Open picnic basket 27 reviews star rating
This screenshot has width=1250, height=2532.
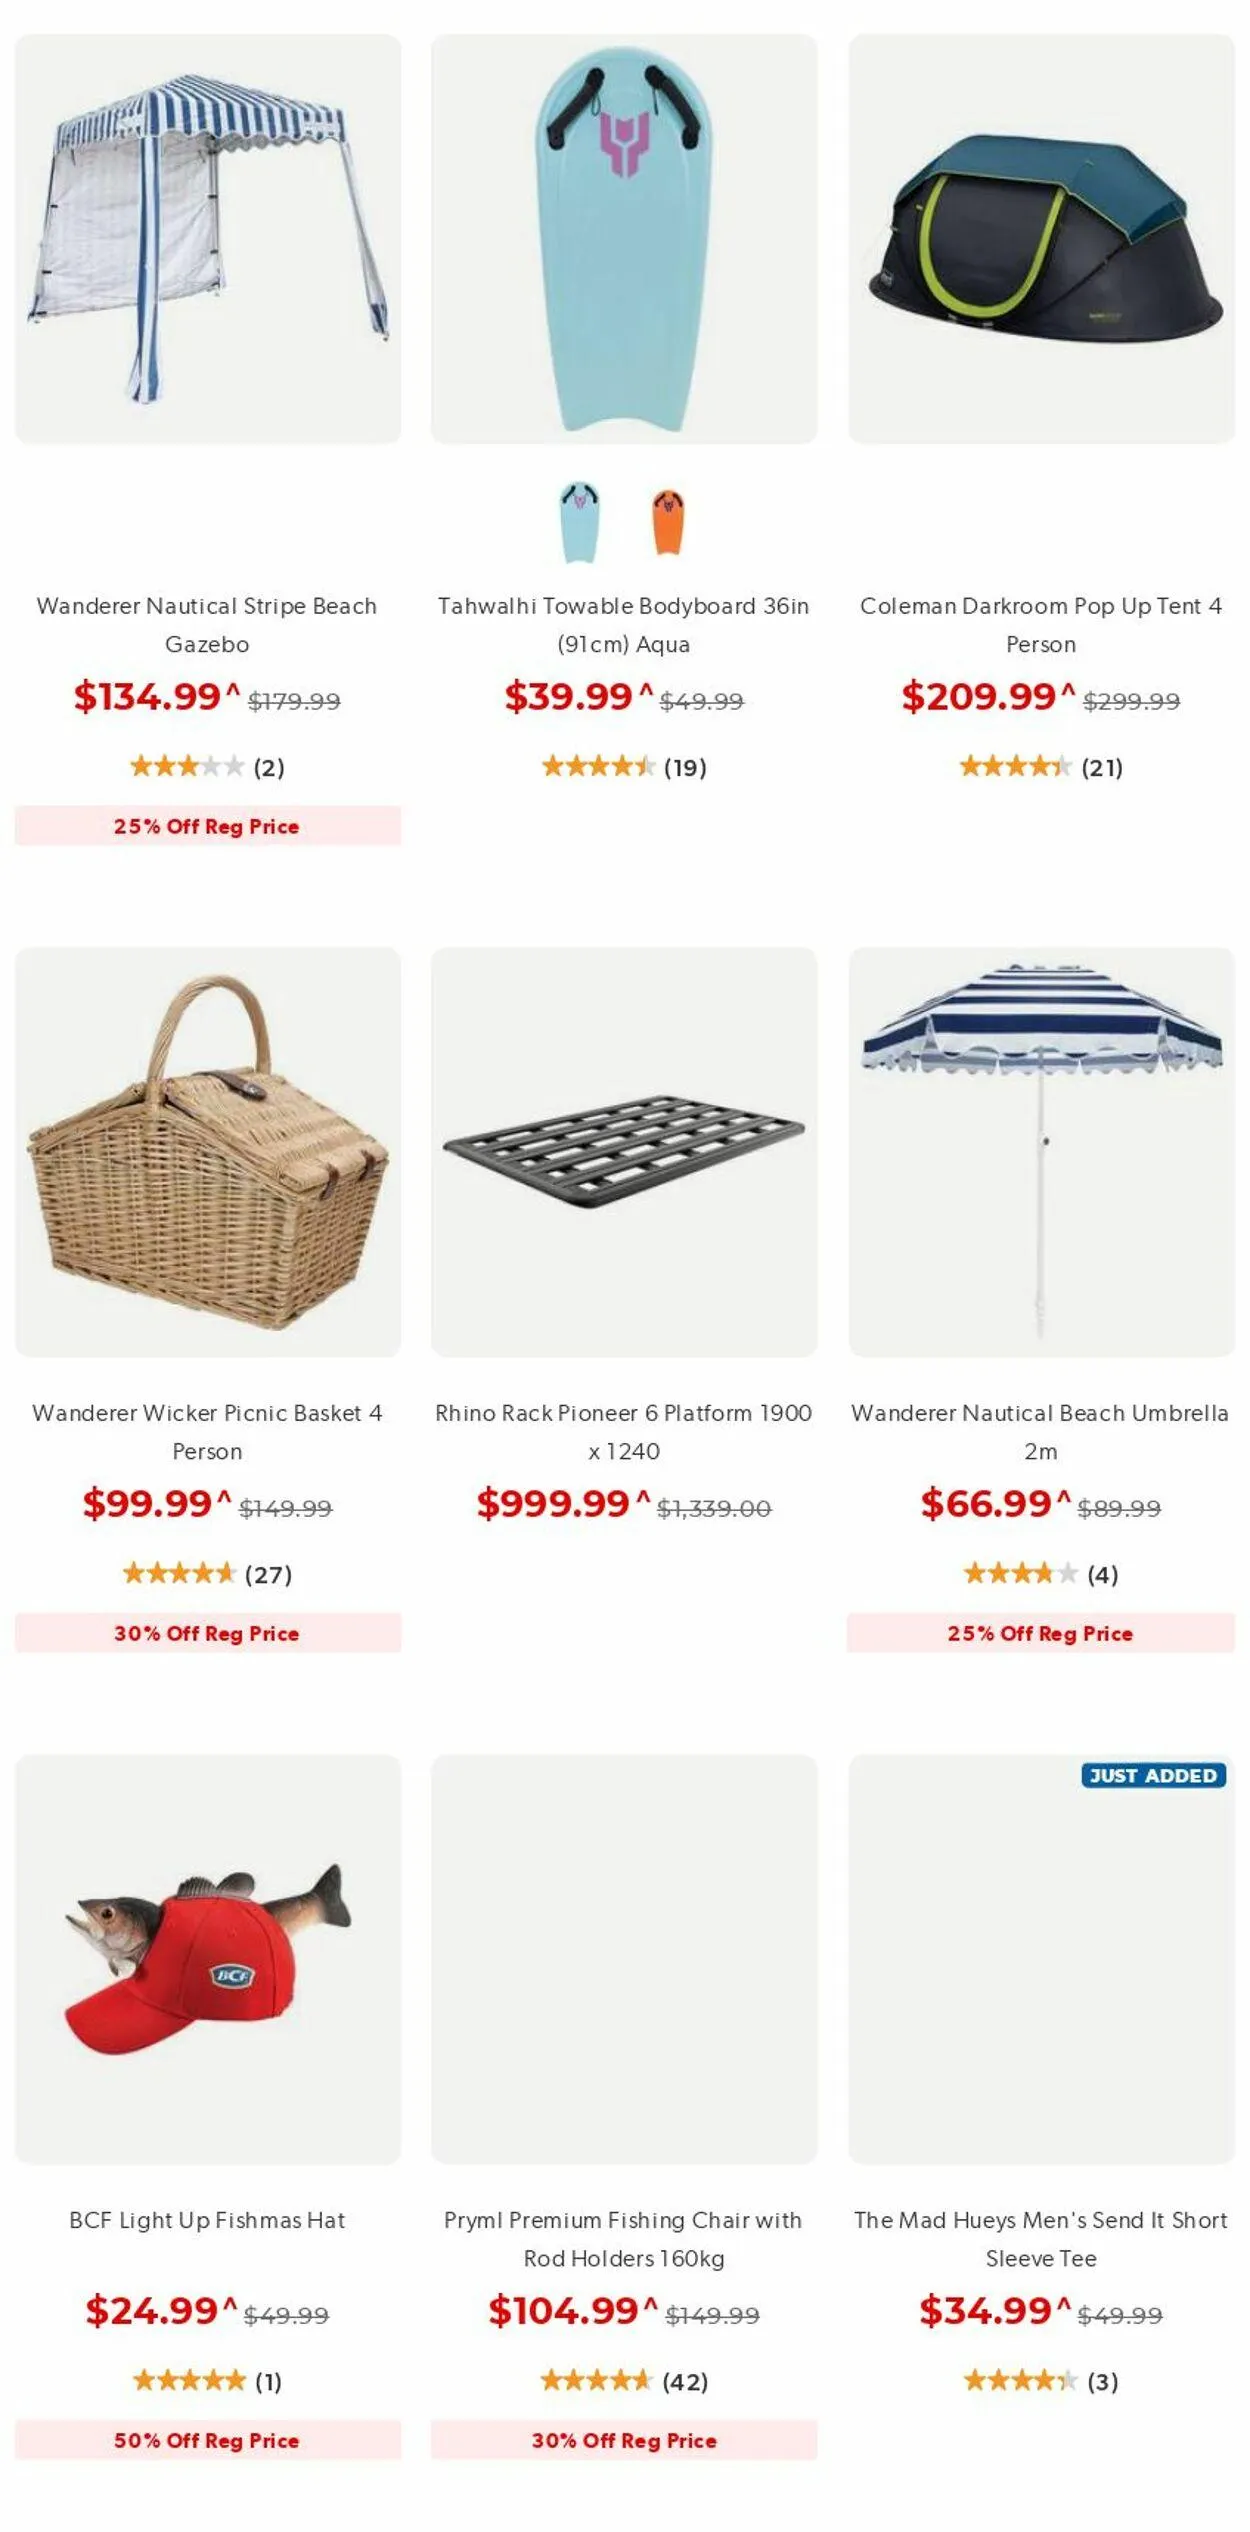coord(178,1574)
